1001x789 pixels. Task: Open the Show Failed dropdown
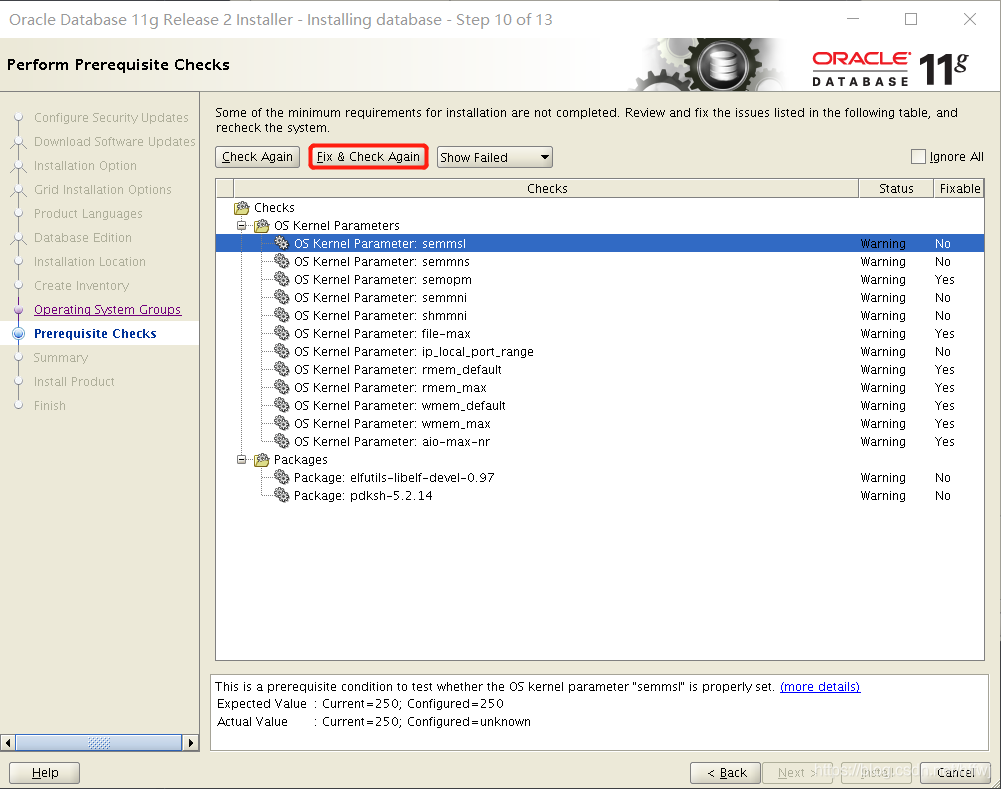pyautogui.click(x=495, y=157)
